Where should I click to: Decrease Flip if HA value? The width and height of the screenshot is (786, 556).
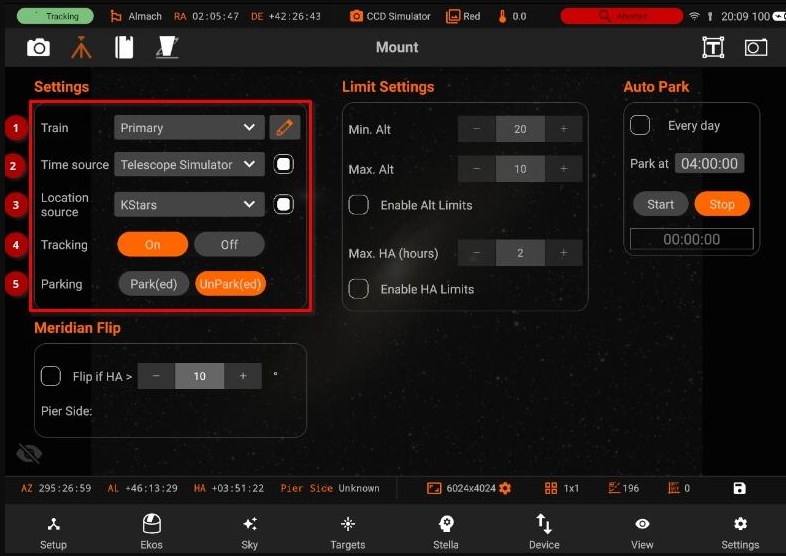click(x=156, y=376)
